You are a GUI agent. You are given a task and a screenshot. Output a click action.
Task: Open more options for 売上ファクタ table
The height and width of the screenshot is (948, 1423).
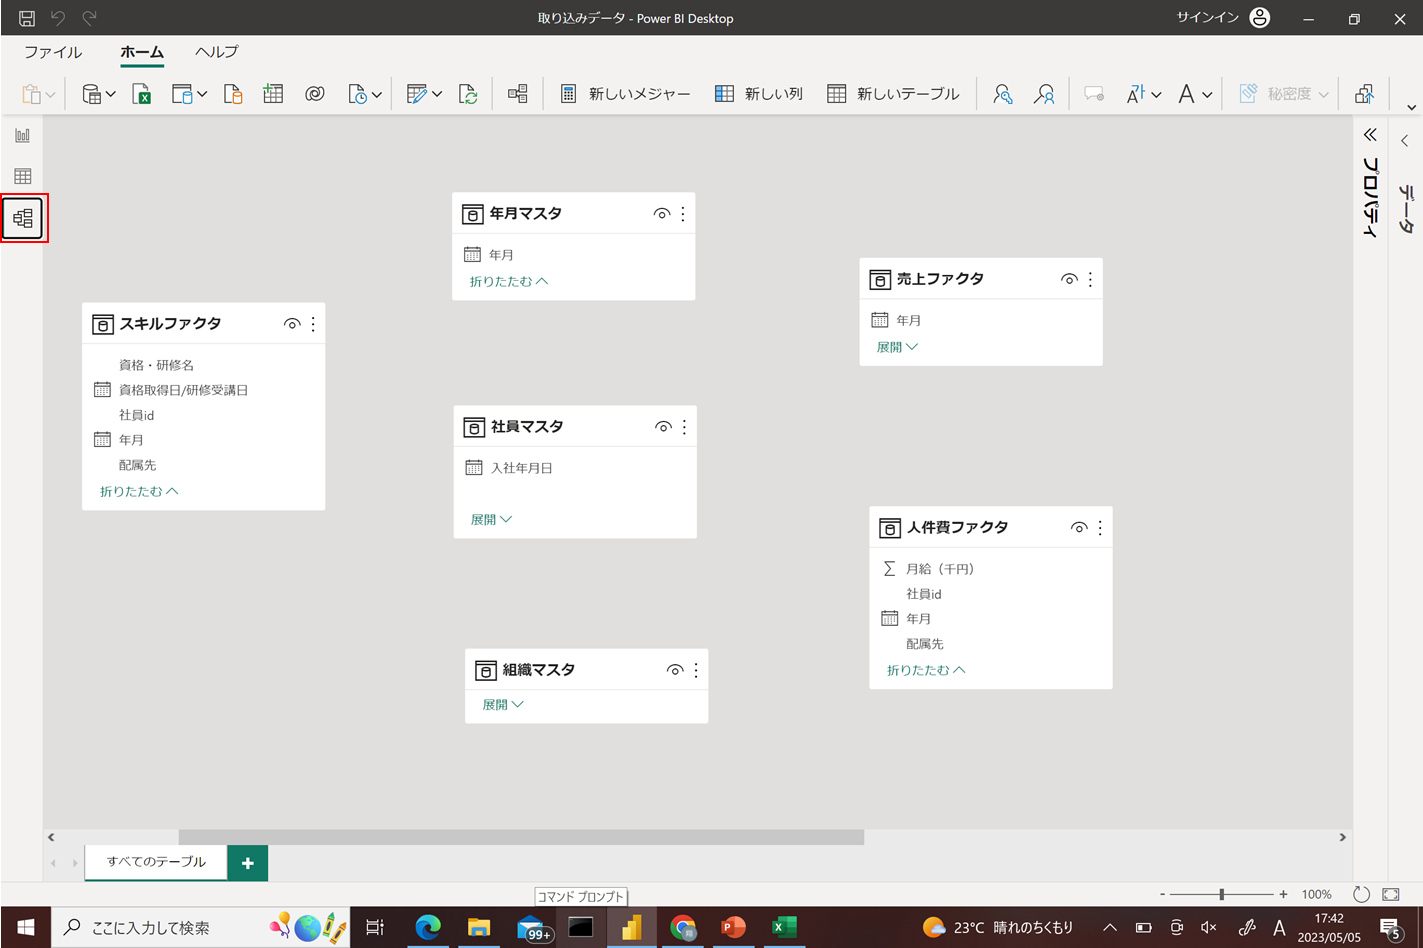click(x=1090, y=280)
